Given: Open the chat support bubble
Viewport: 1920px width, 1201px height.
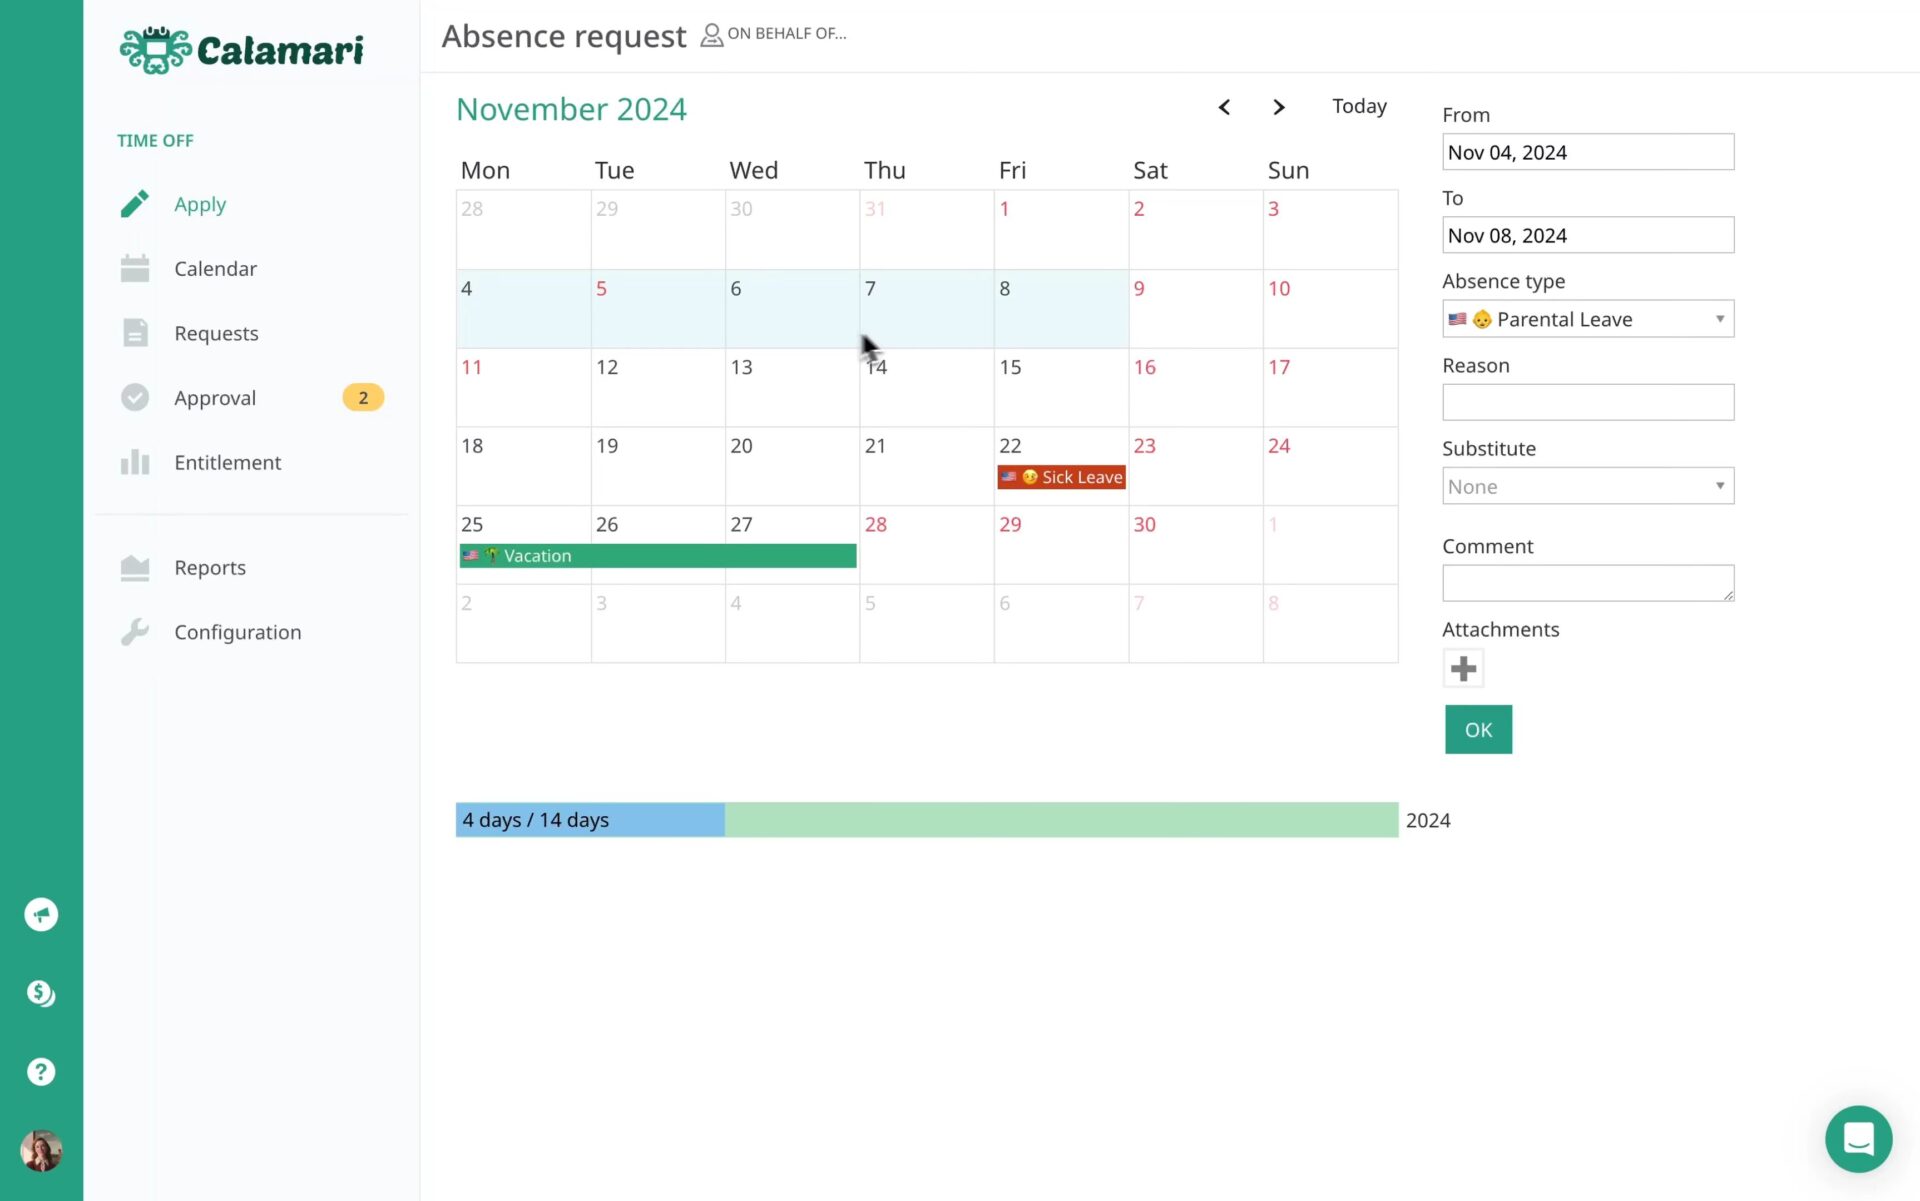Looking at the screenshot, I should tap(1858, 1139).
